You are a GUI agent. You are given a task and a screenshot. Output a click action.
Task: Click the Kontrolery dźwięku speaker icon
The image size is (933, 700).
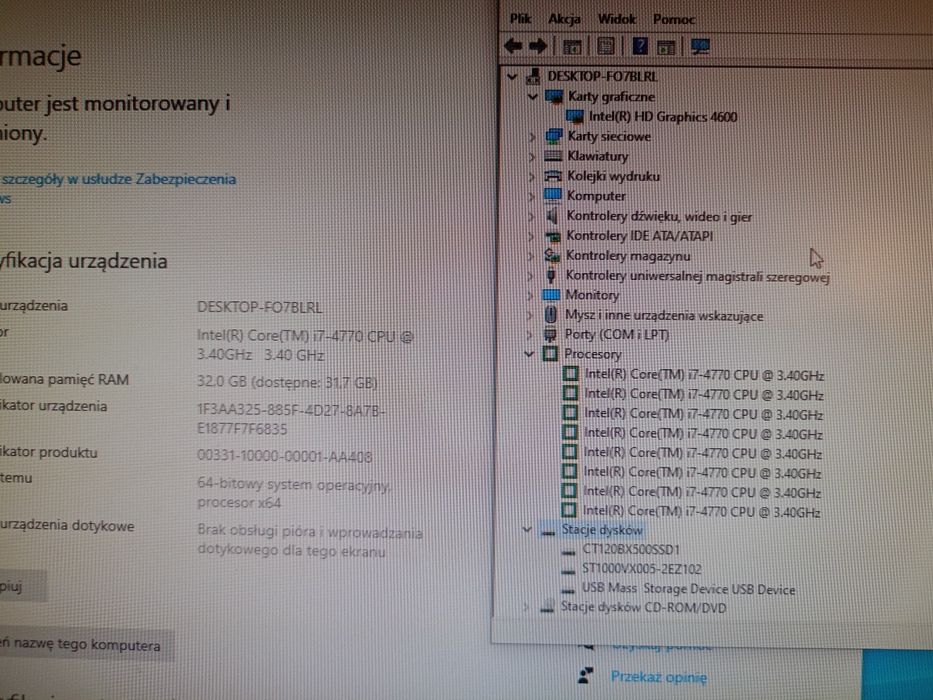pyautogui.click(x=552, y=216)
